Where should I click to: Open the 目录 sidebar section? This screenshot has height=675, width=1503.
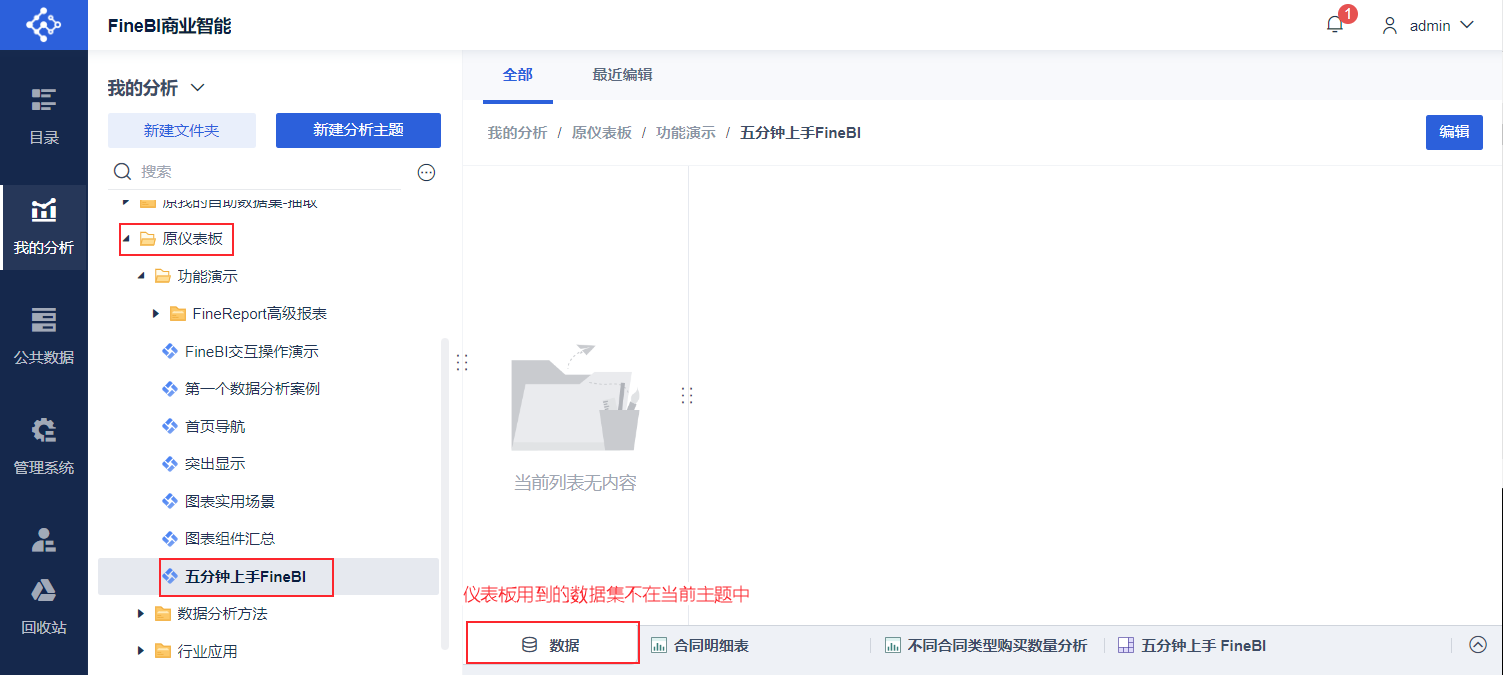44,117
